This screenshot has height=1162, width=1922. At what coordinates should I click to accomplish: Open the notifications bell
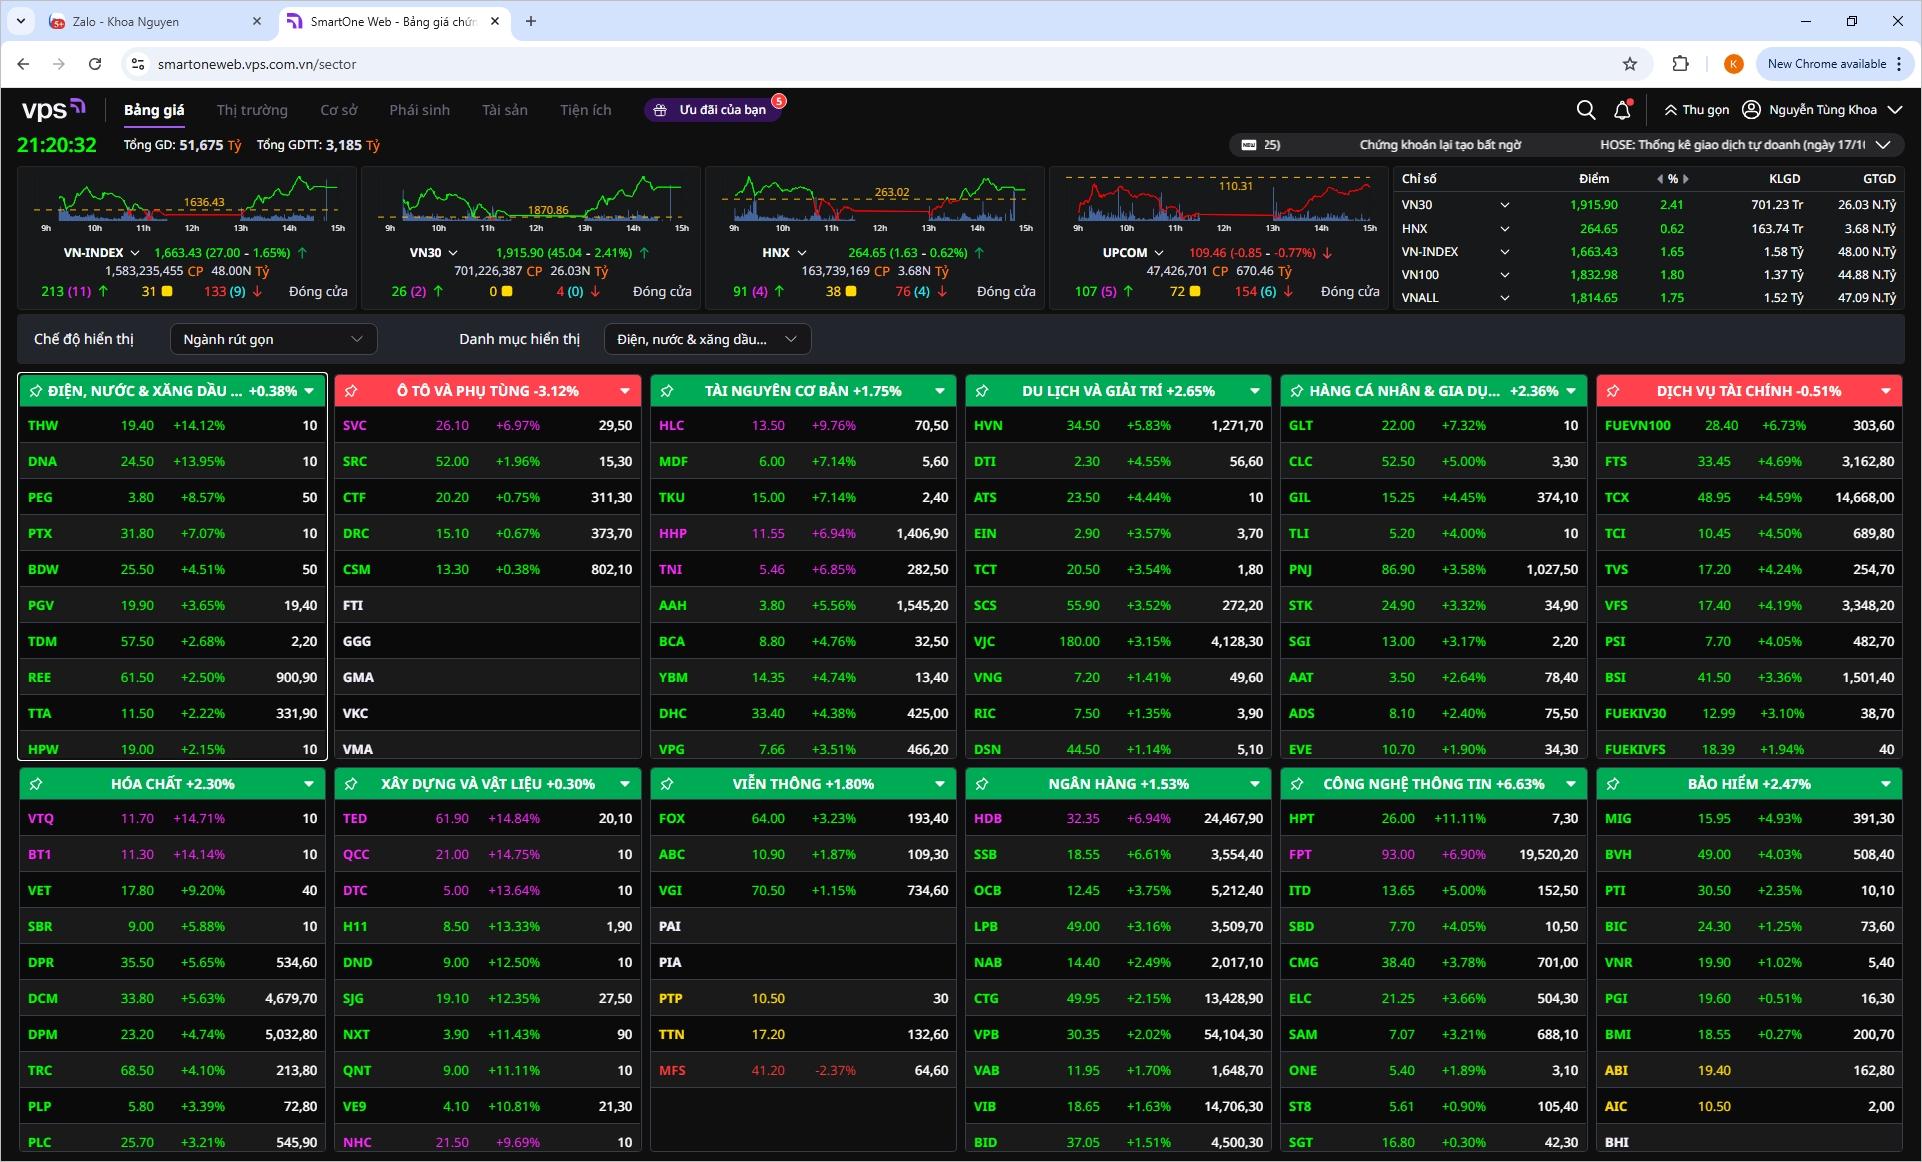pyautogui.click(x=1622, y=110)
